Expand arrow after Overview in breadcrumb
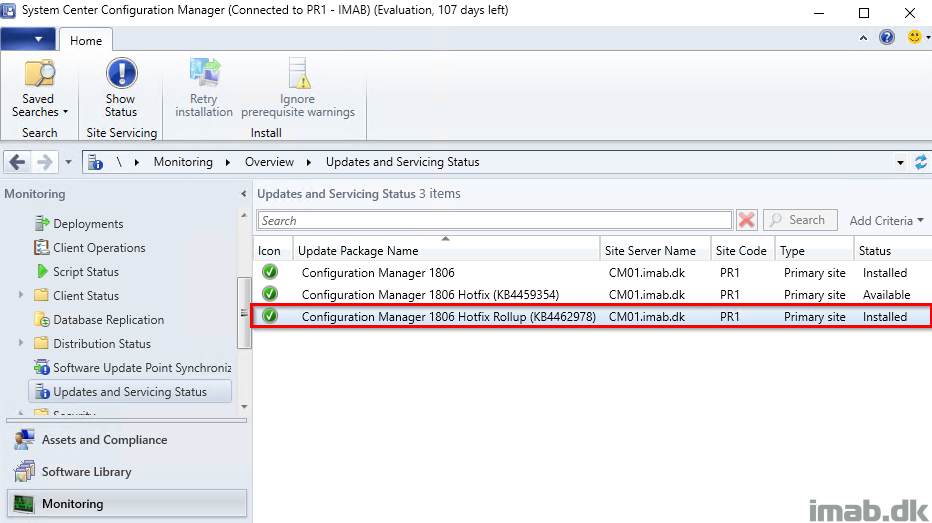This screenshot has height=523, width=932. (x=308, y=162)
